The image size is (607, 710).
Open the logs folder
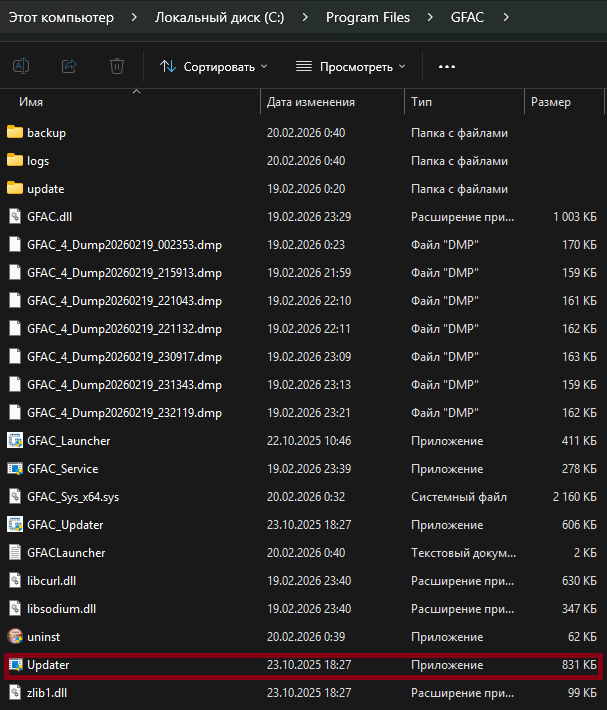(38, 160)
